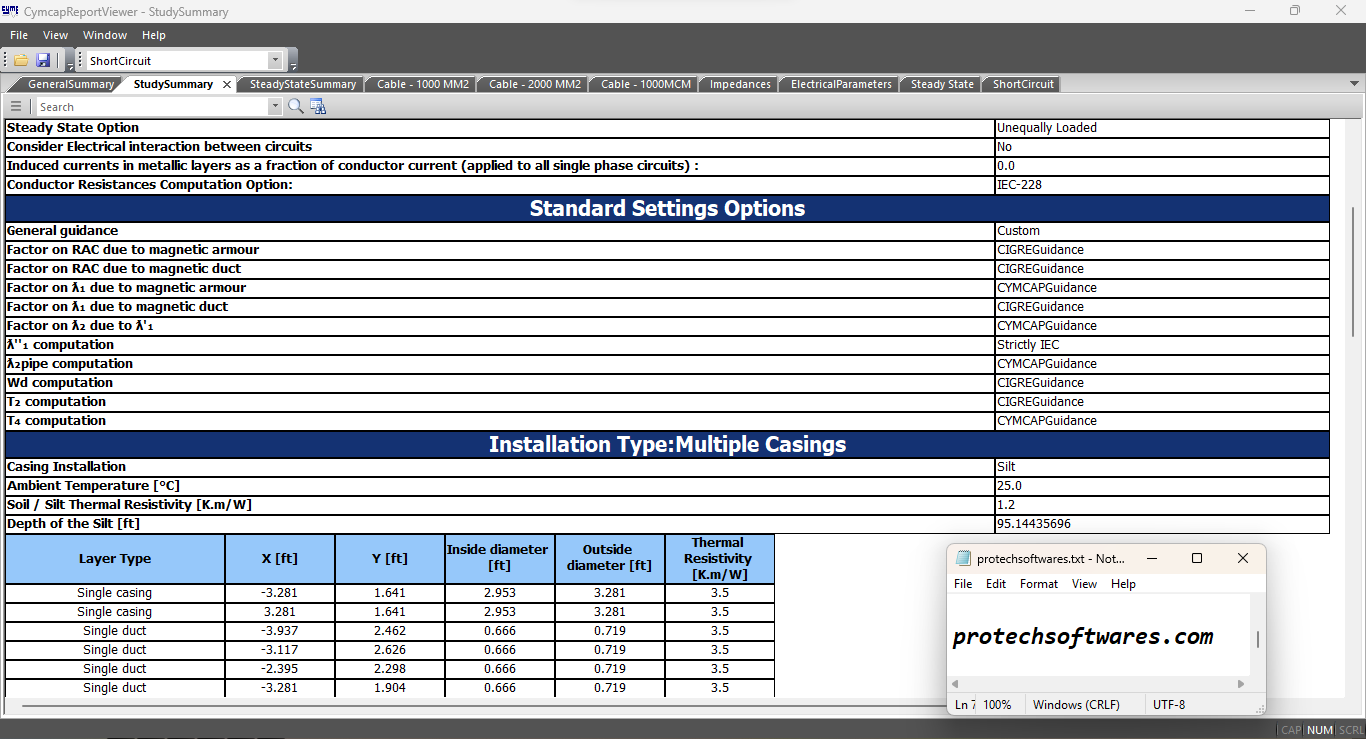Click the Notepad file icon in its title bar
Screen dimensions: 1366x739
(963, 558)
